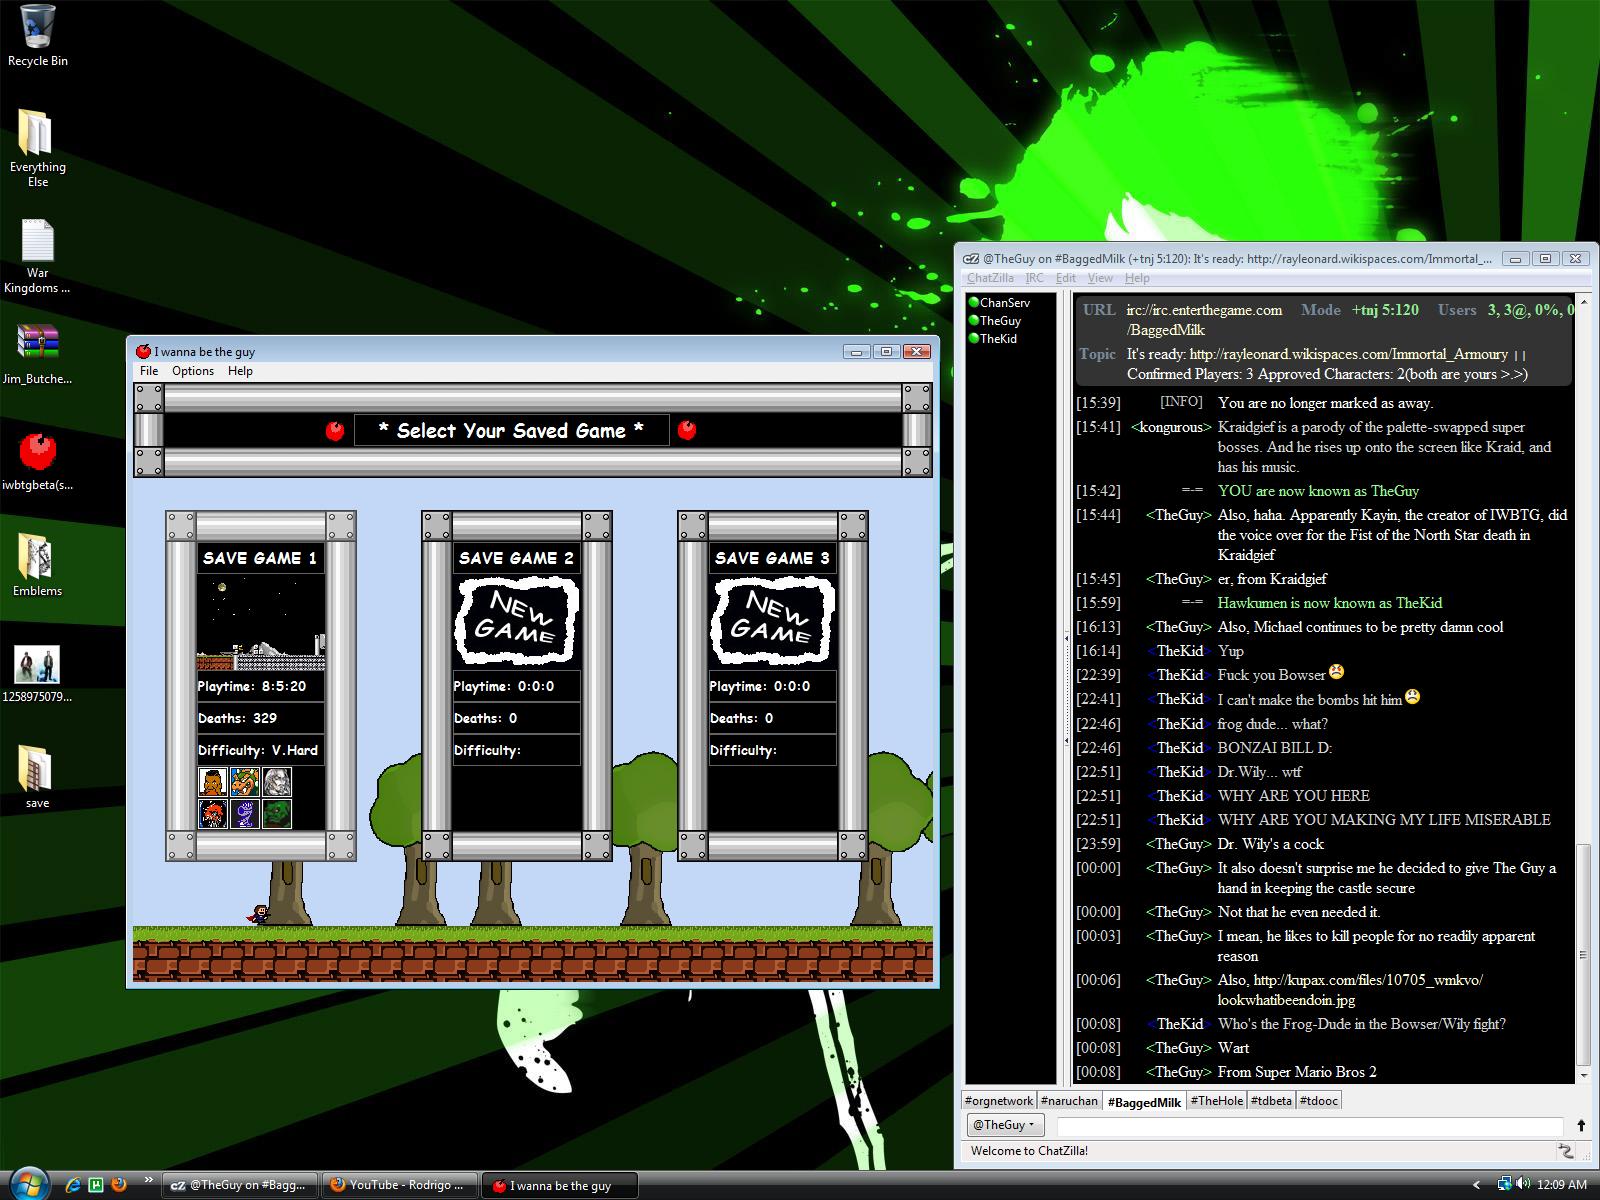Click the volume speaker tray icon
Image resolution: width=1600 pixels, height=1200 pixels.
coord(1522,1184)
